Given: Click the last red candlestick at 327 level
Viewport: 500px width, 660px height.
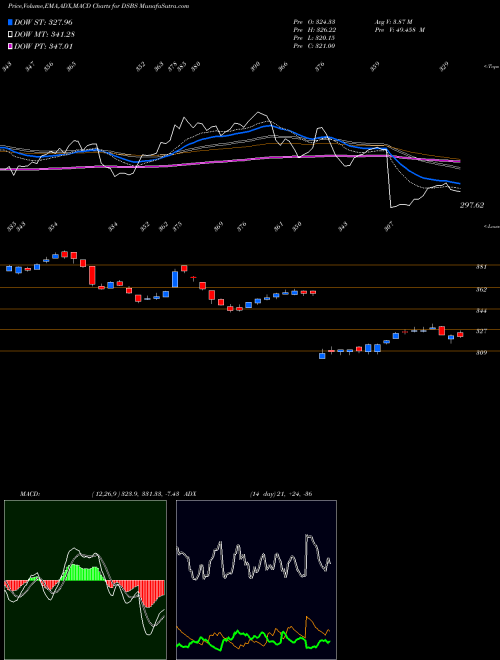Looking at the screenshot, I should (460, 335).
